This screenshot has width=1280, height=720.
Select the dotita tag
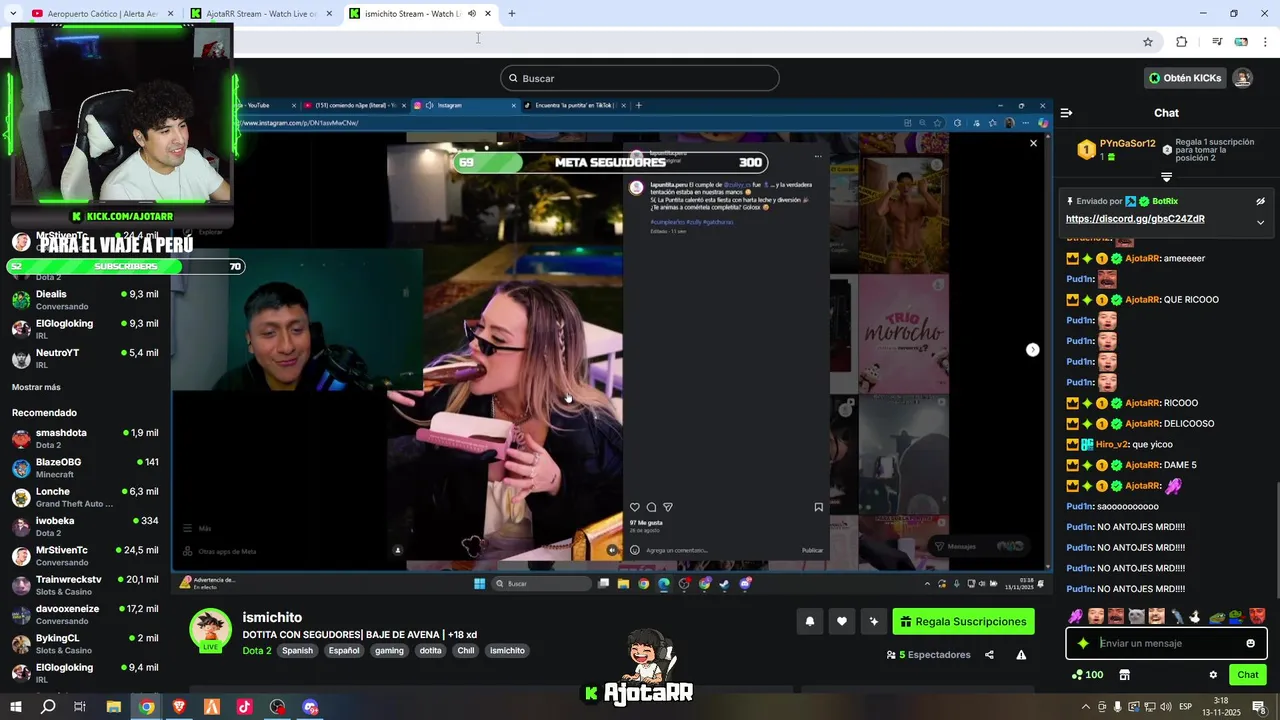coord(430,650)
